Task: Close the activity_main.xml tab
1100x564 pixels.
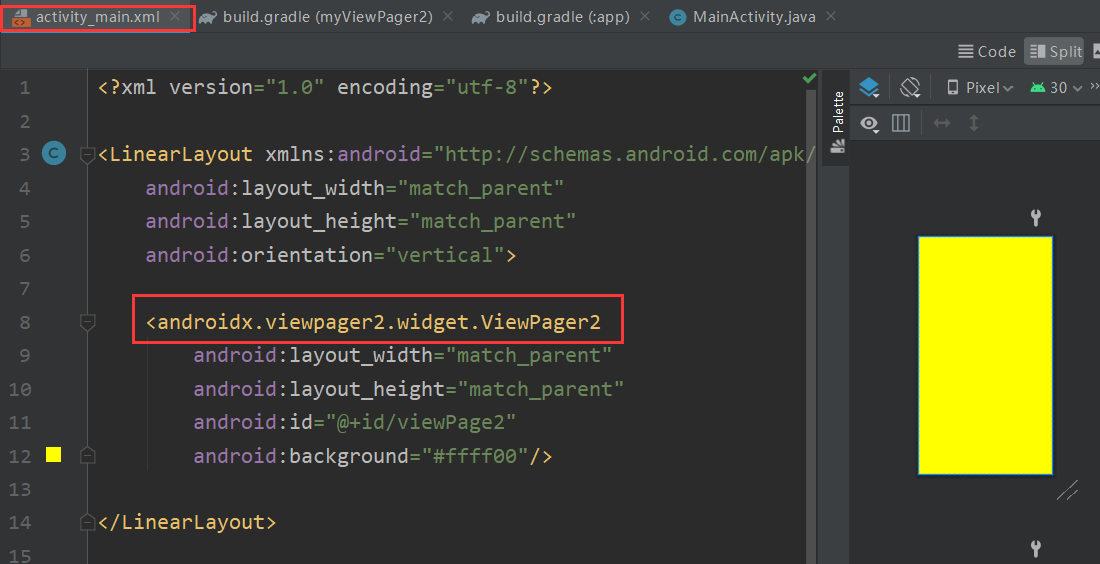Action: click(175, 16)
